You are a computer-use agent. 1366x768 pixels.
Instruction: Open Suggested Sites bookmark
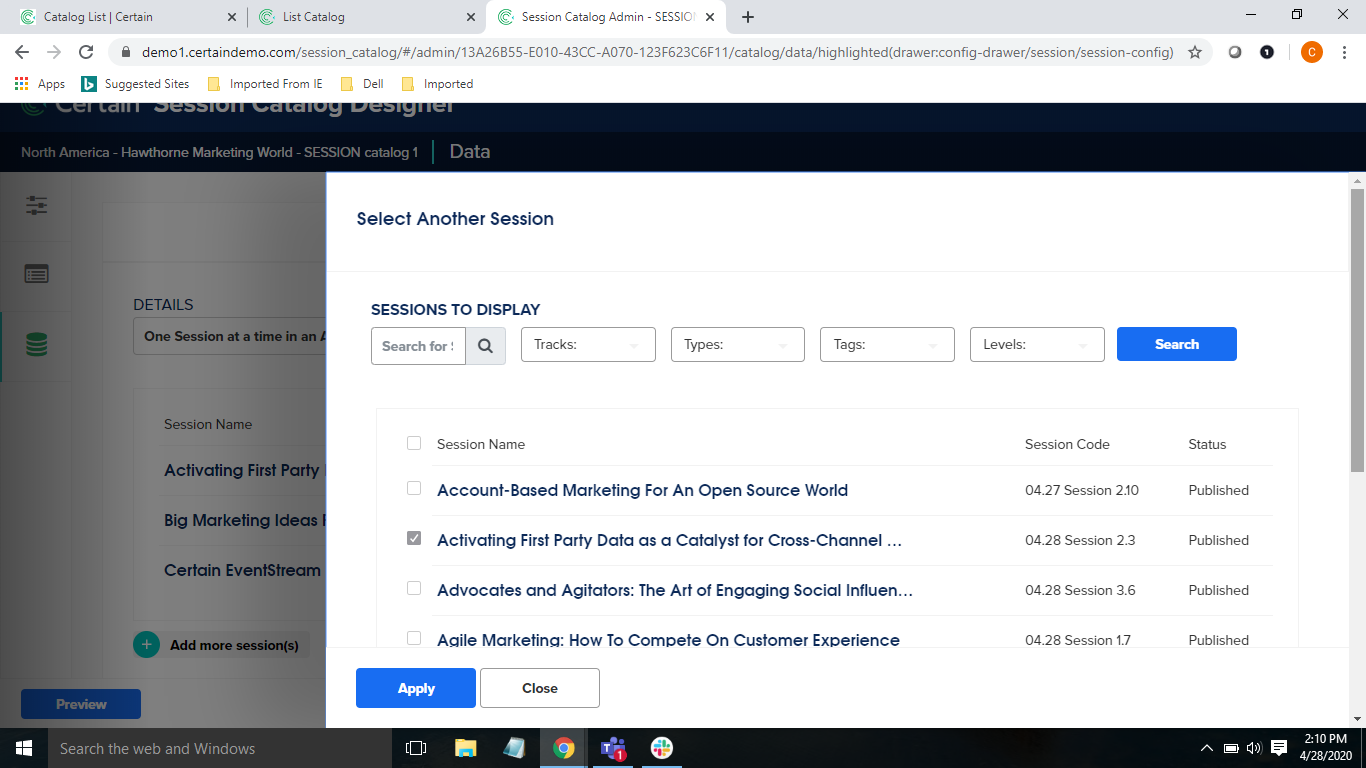[x=135, y=84]
